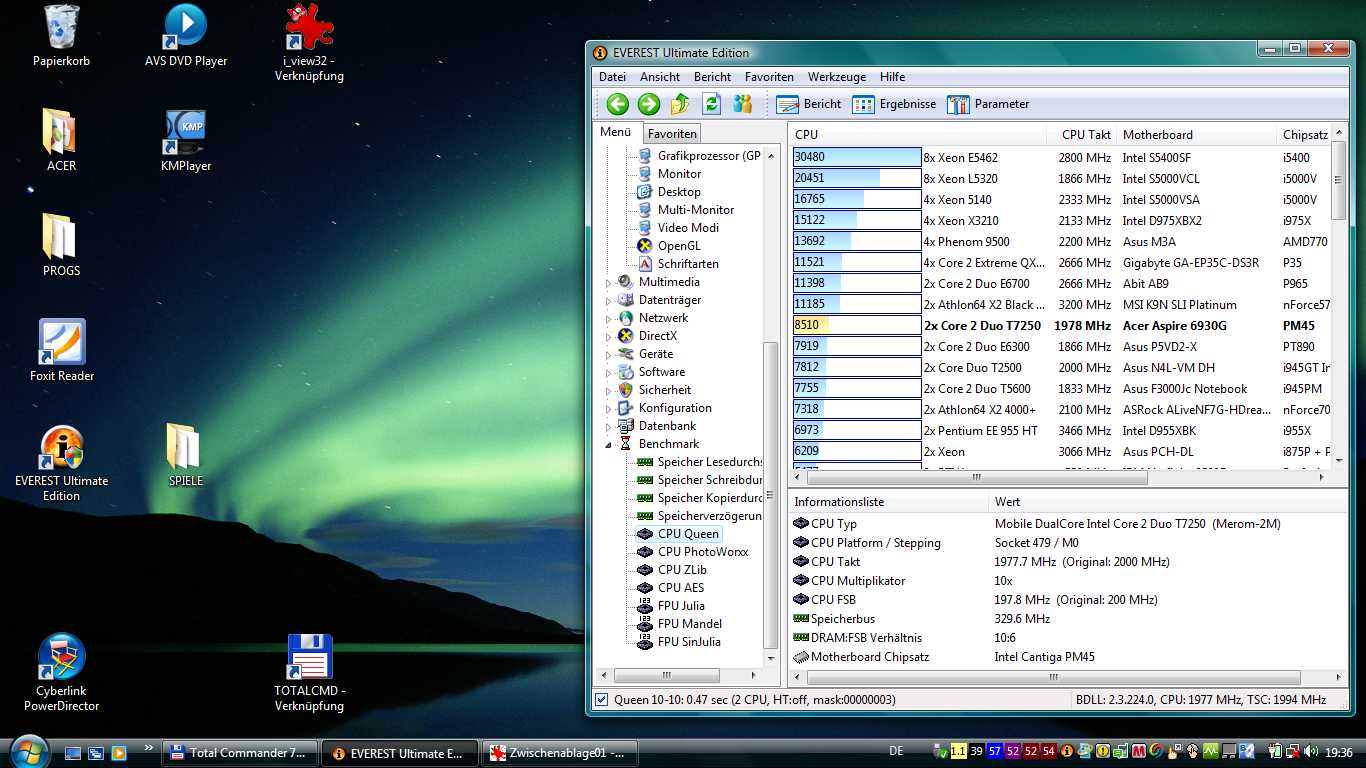This screenshot has width=1366, height=768.
Task: Switch to the Favoriten tab
Action: (672, 134)
